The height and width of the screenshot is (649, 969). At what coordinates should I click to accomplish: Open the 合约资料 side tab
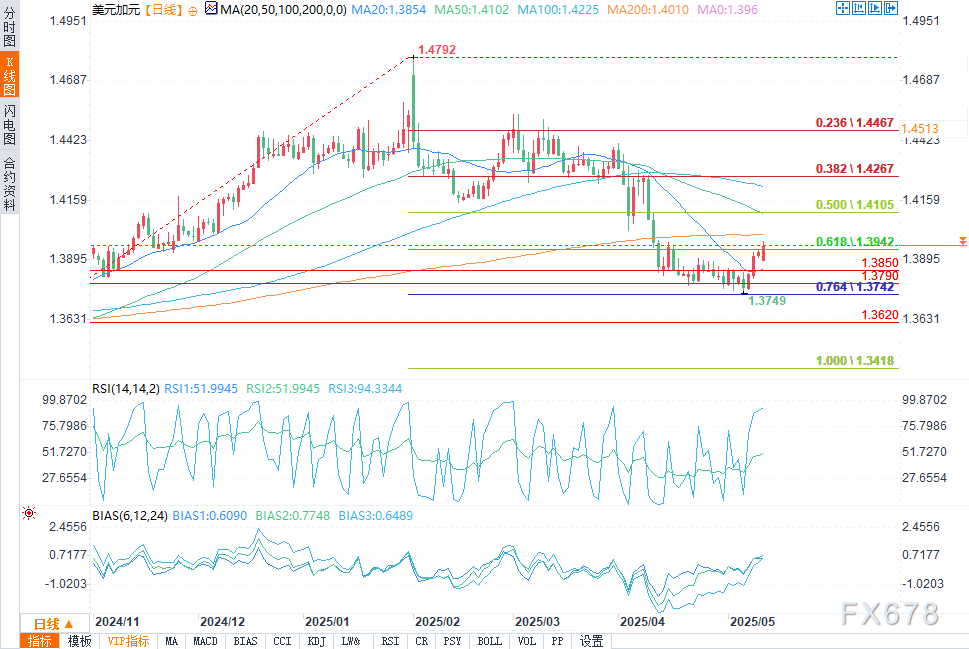click(10, 183)
